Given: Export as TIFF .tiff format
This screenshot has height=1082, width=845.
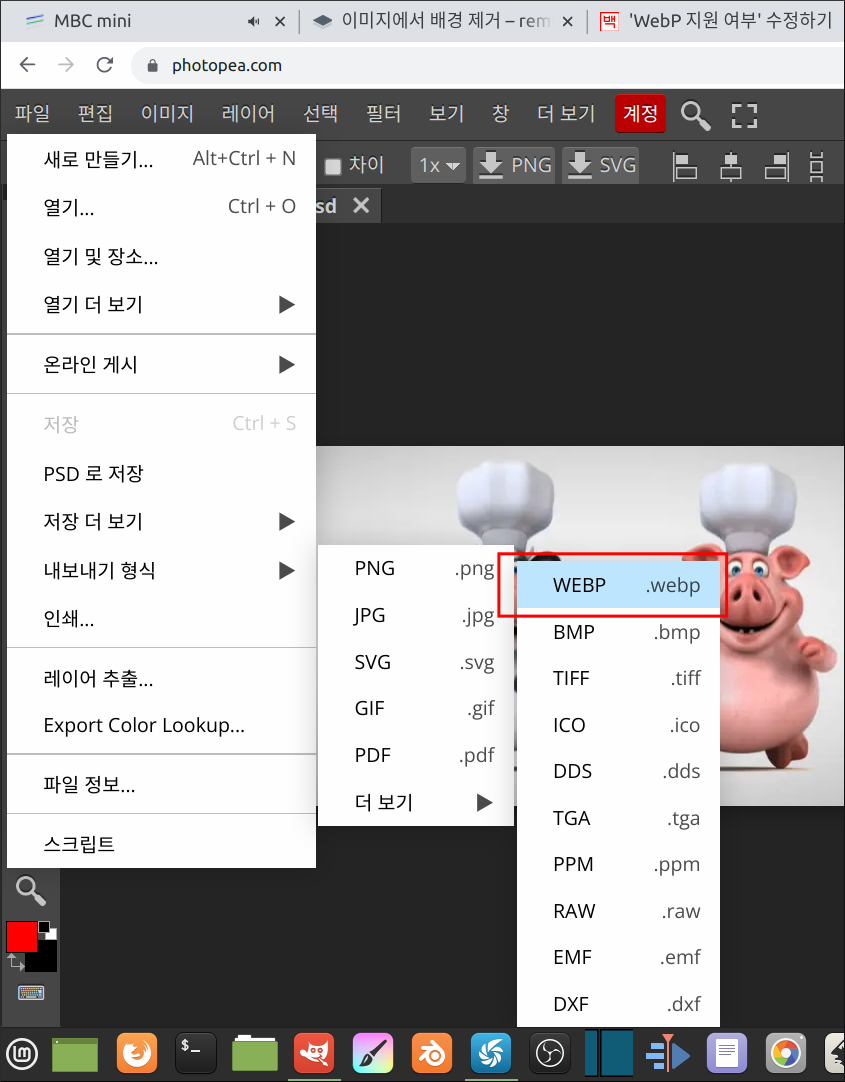Looking at the screenshot, I should click(618, 678).
